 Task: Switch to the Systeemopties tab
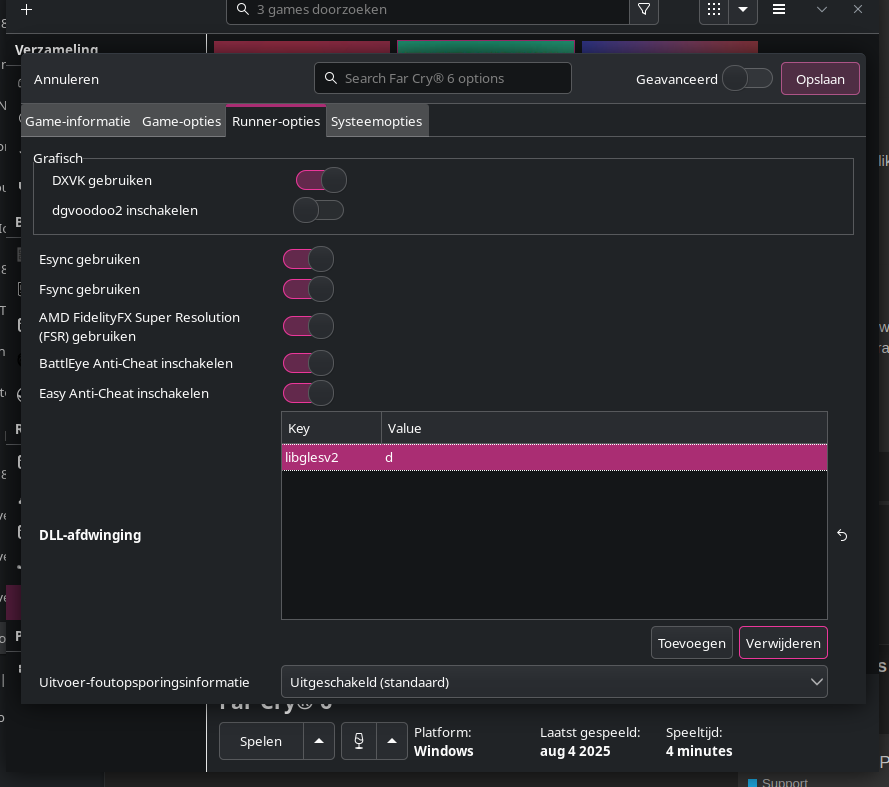pos(377,121)
